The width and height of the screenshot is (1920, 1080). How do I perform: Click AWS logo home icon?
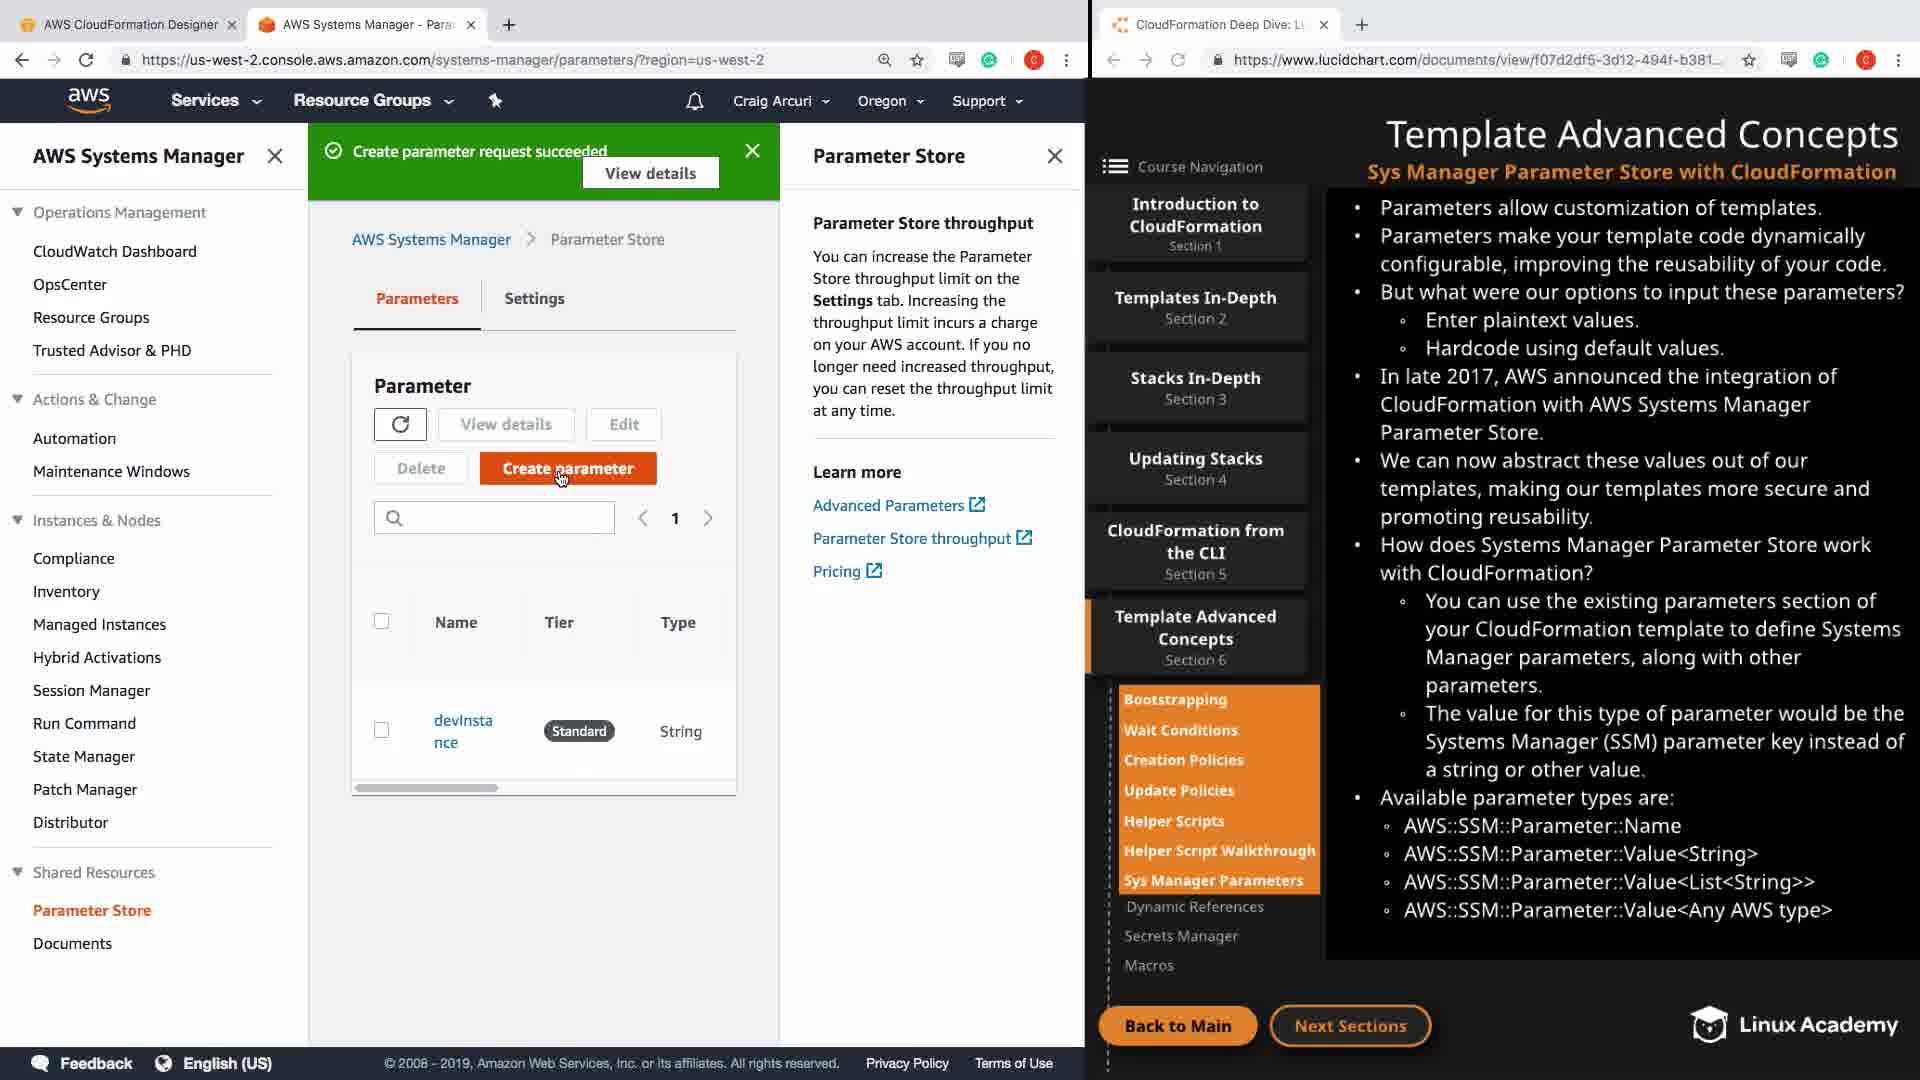pos(89,100)
